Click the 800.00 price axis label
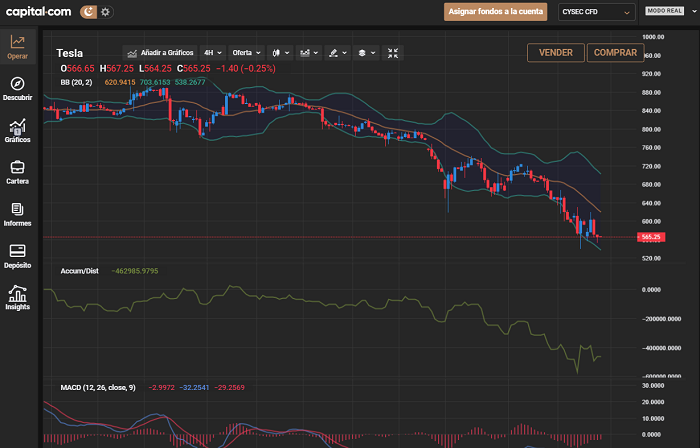 point(651,129)
